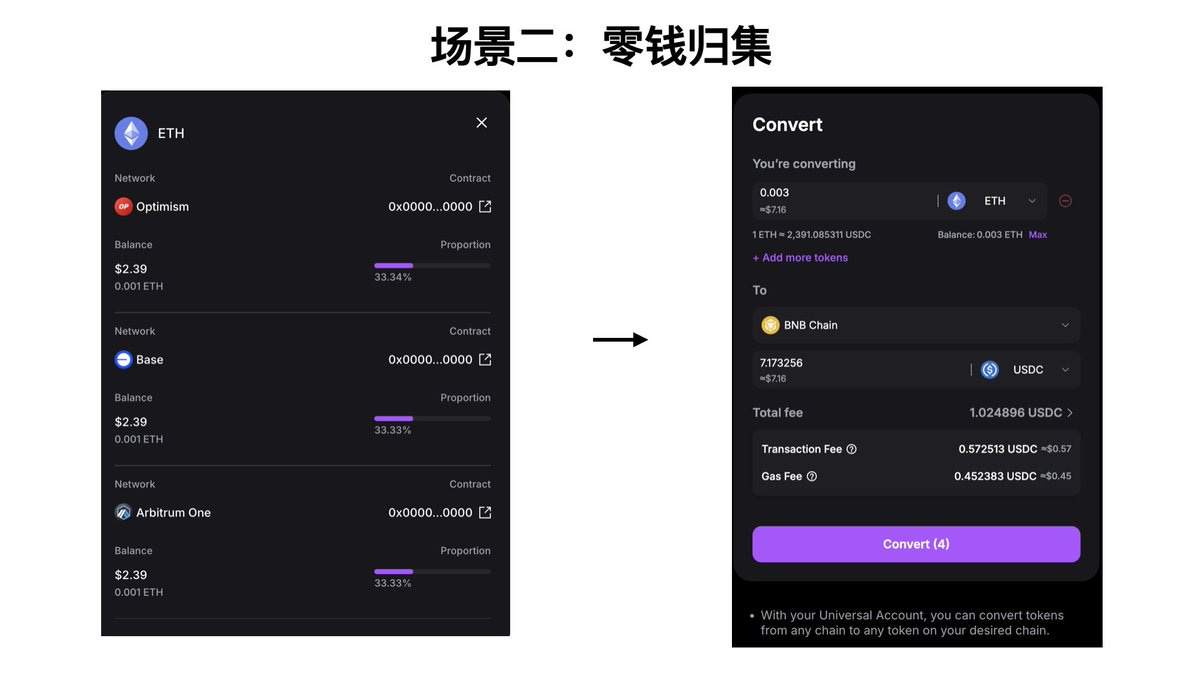Expand the BNB Chain destination dropdown

click(x=916, y=325)
